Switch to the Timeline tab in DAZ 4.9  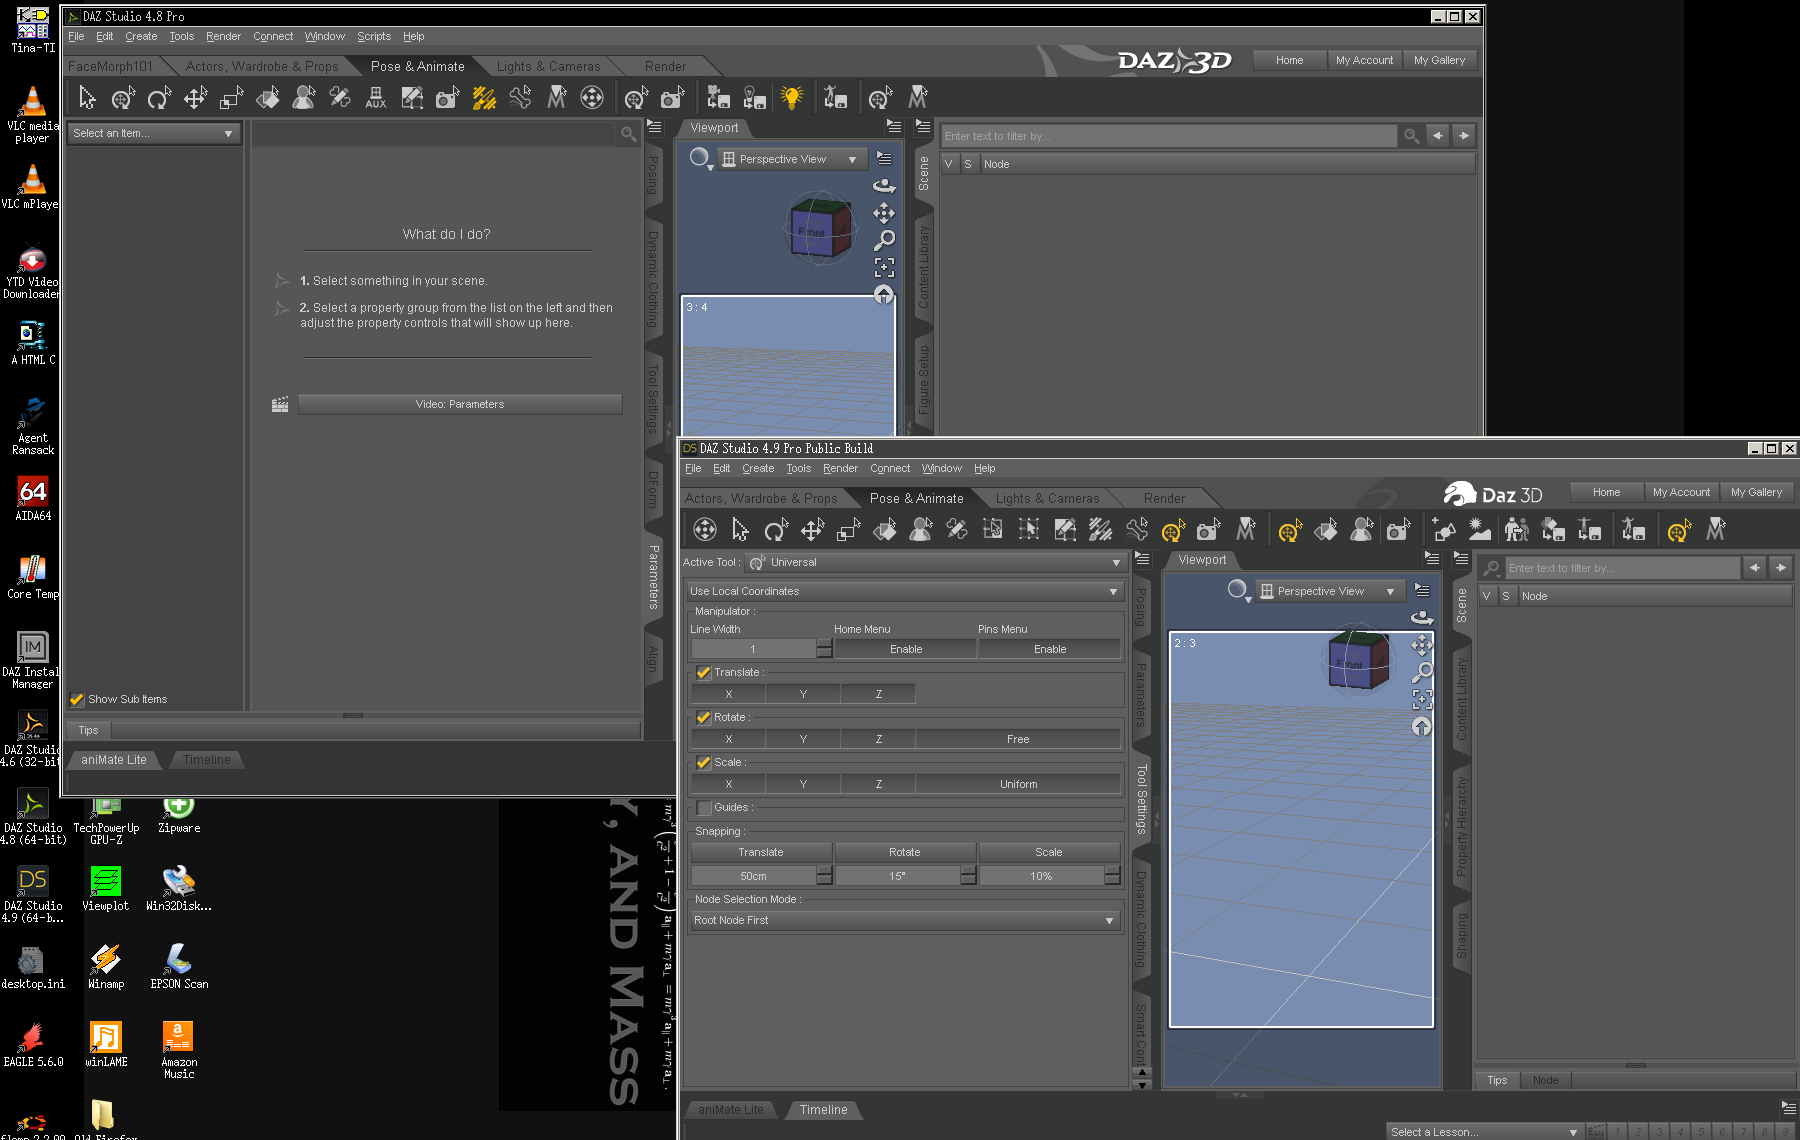coord(823,1110)
